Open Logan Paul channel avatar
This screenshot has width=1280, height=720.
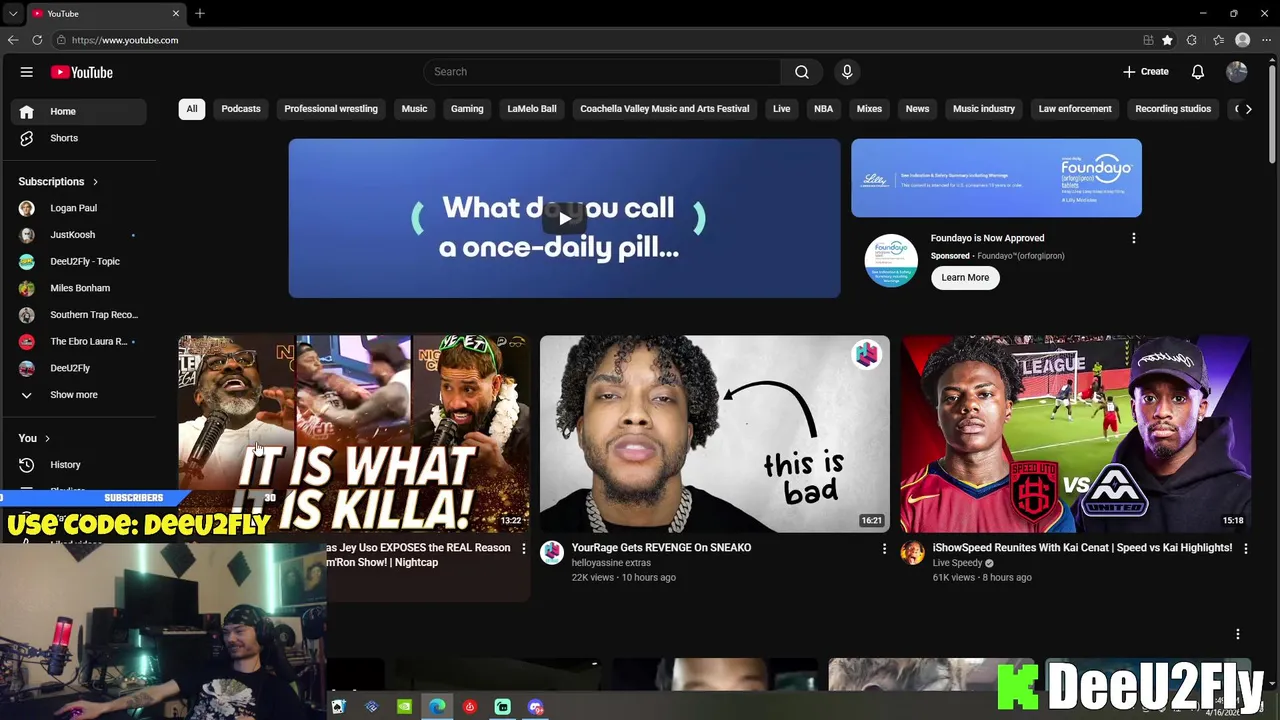[x=27, y=208]
